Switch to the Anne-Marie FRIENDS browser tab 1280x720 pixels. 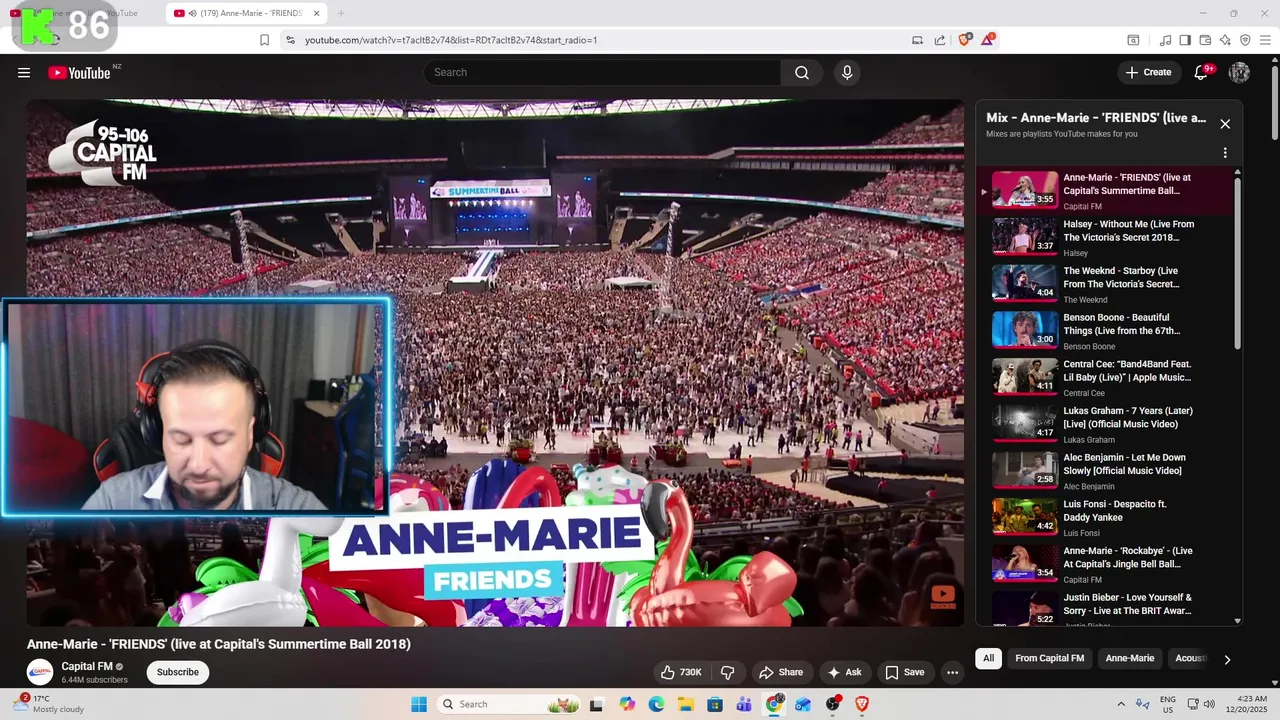247,13
